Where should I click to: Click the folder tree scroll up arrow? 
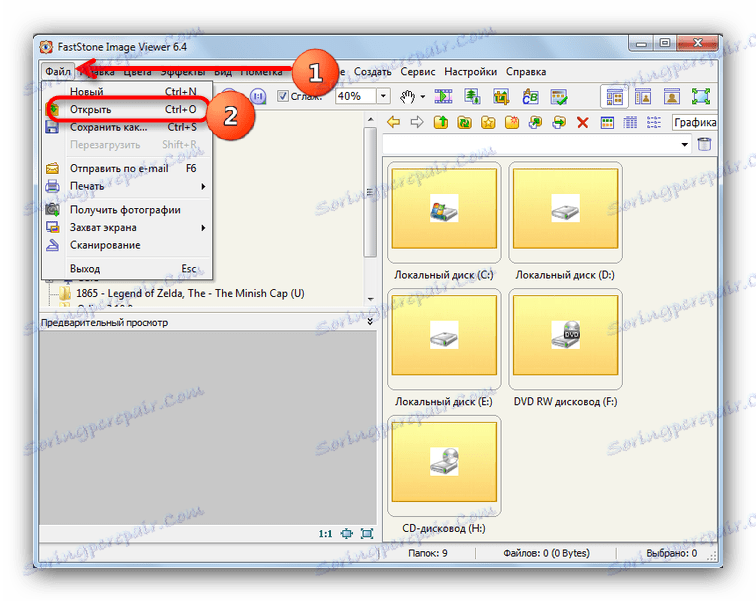pos(370,119)
